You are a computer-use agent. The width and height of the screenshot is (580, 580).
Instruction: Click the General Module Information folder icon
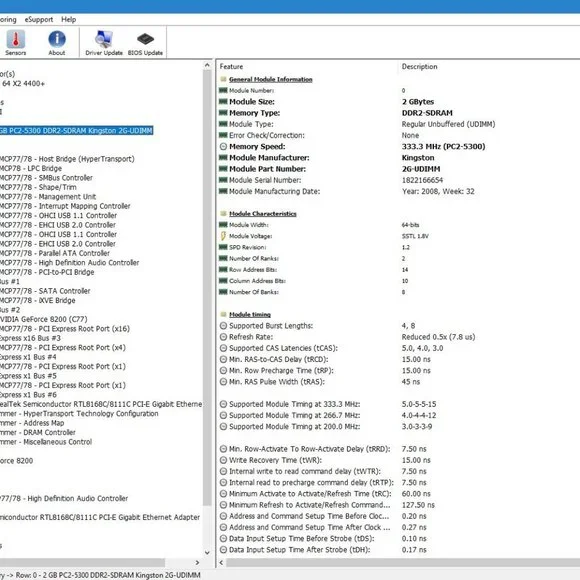click(x=223, y=79)
